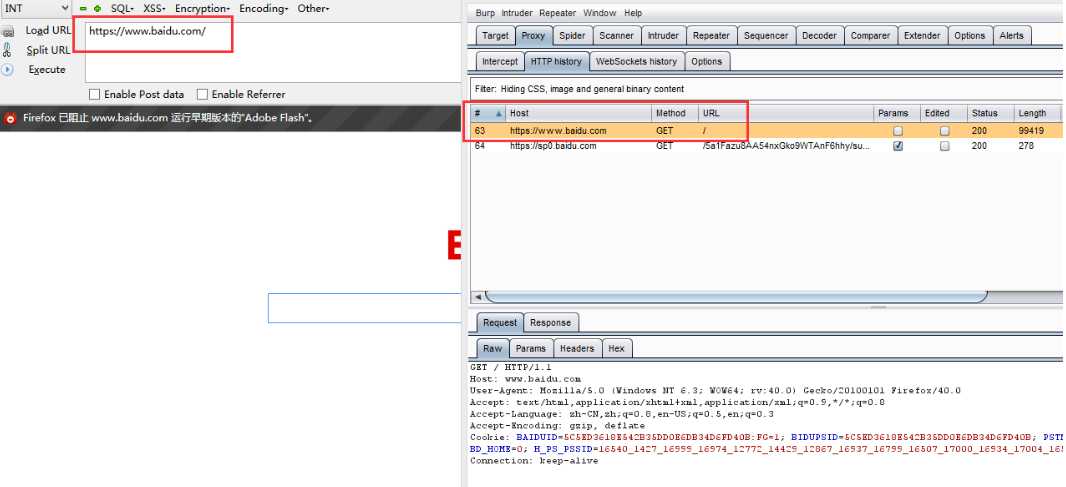1066x487 pixels.
Task: Click the Flash blocked plugin icon
Action: (10, 118)
